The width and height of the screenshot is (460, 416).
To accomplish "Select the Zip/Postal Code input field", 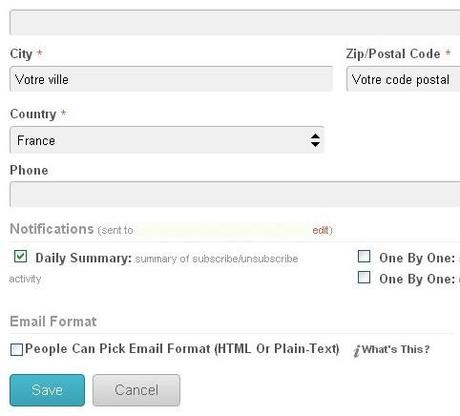I will (x=403, y=79).
